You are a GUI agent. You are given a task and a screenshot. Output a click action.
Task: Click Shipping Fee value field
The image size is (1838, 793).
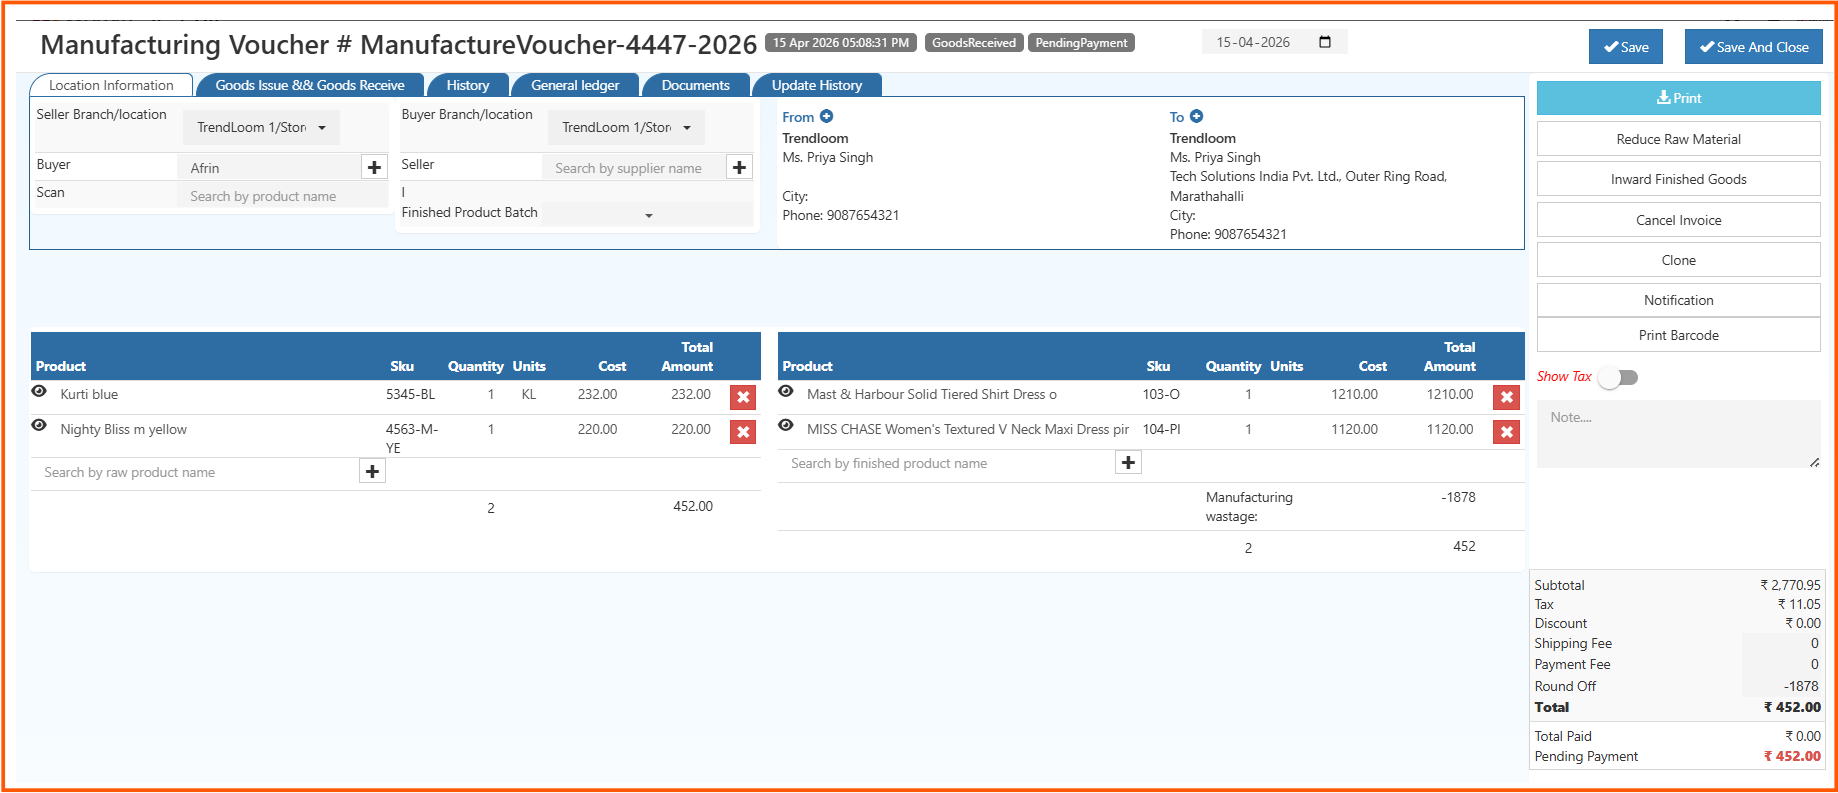click(1782, 643)
